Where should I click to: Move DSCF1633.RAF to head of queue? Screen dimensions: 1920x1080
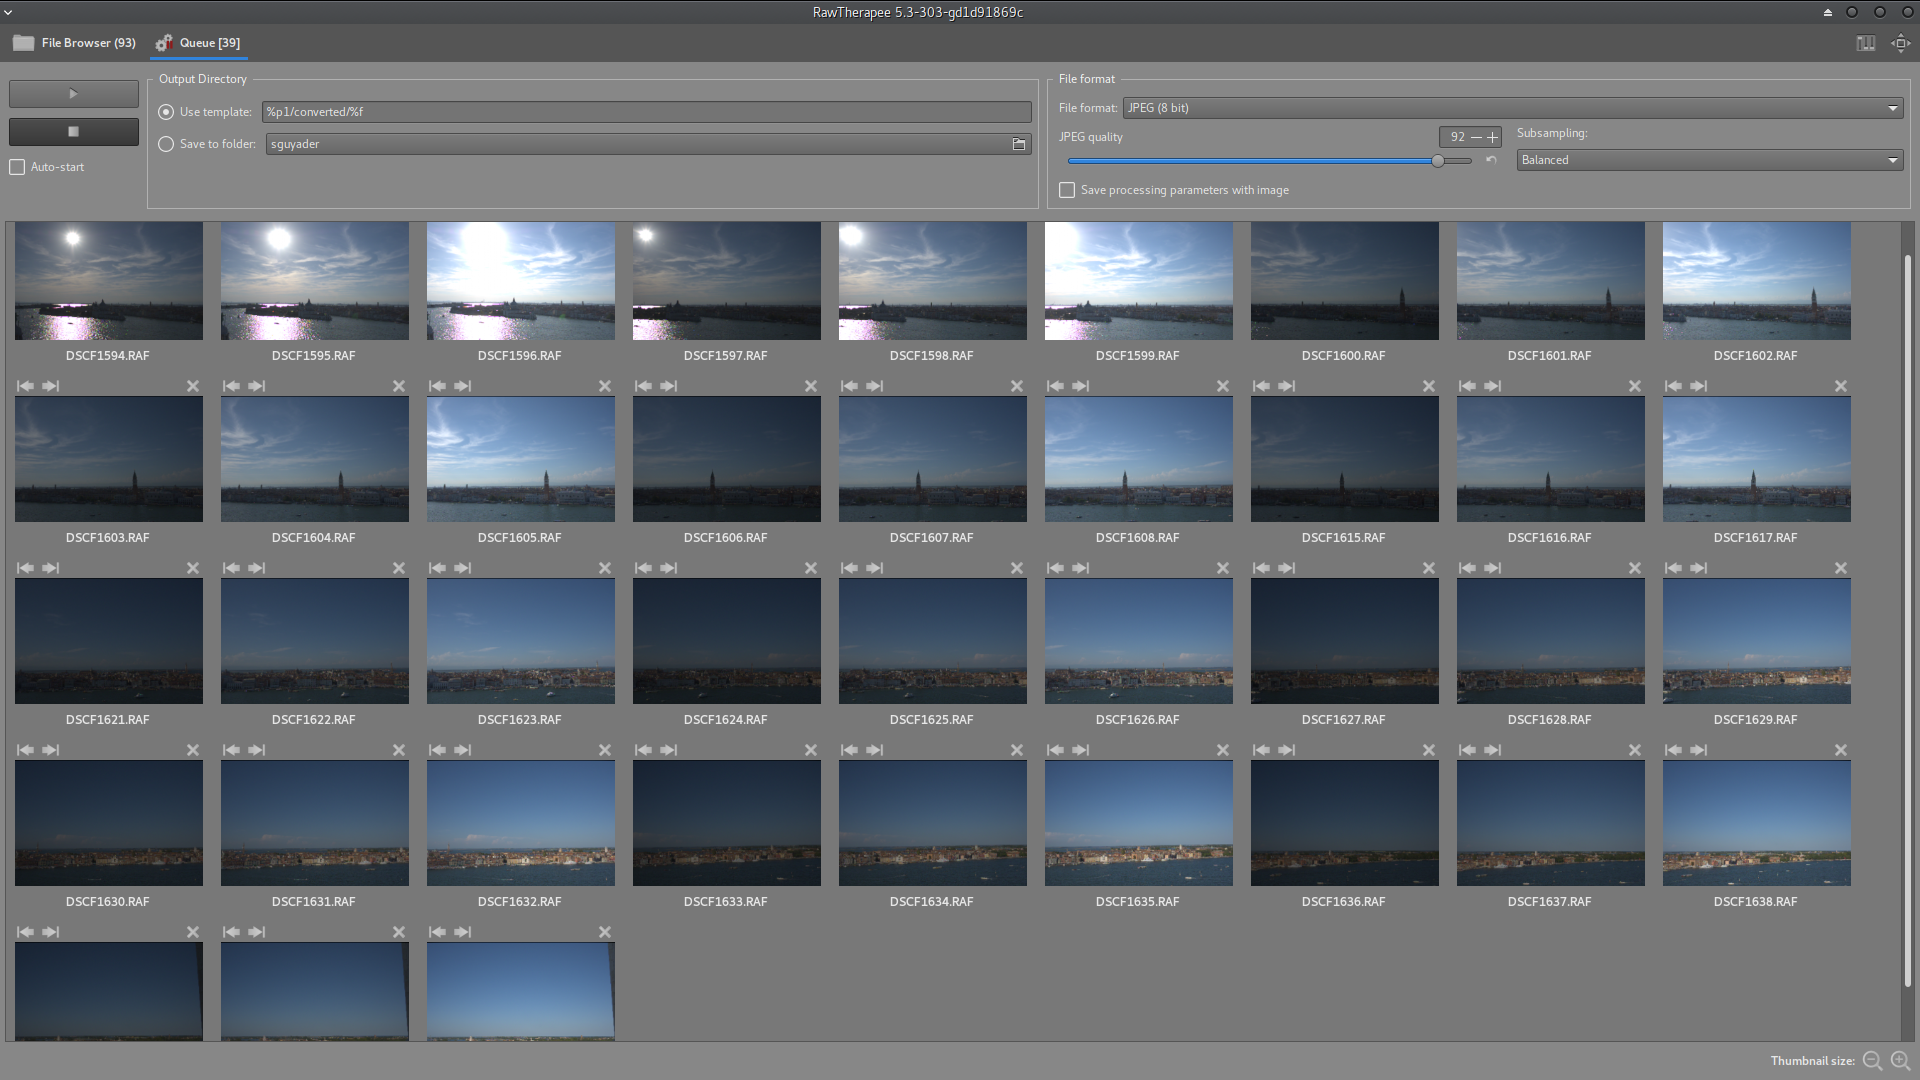tap(643, 750)
